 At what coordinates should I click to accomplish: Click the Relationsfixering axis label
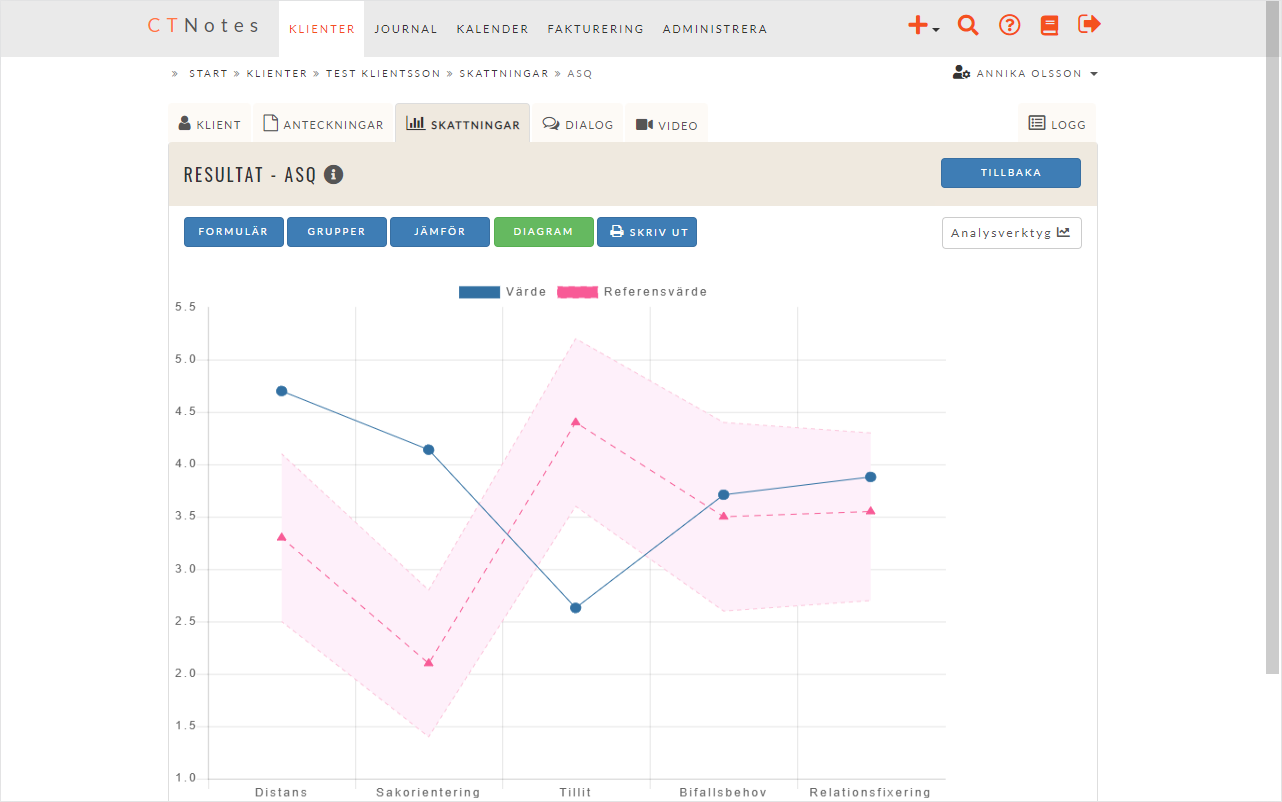870,792
